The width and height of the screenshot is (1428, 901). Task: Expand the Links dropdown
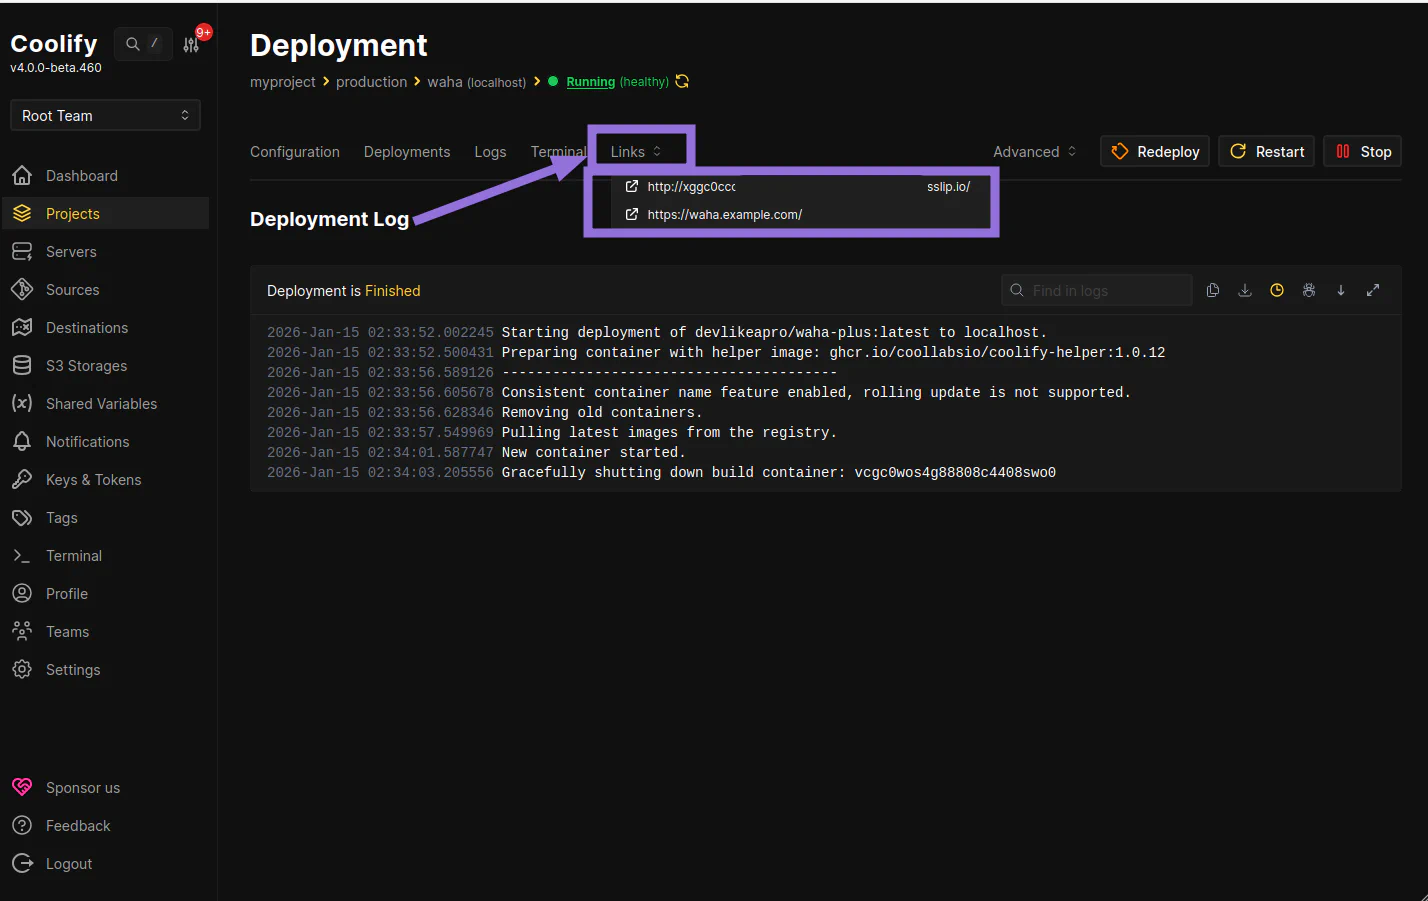click(x=636, y=152)
